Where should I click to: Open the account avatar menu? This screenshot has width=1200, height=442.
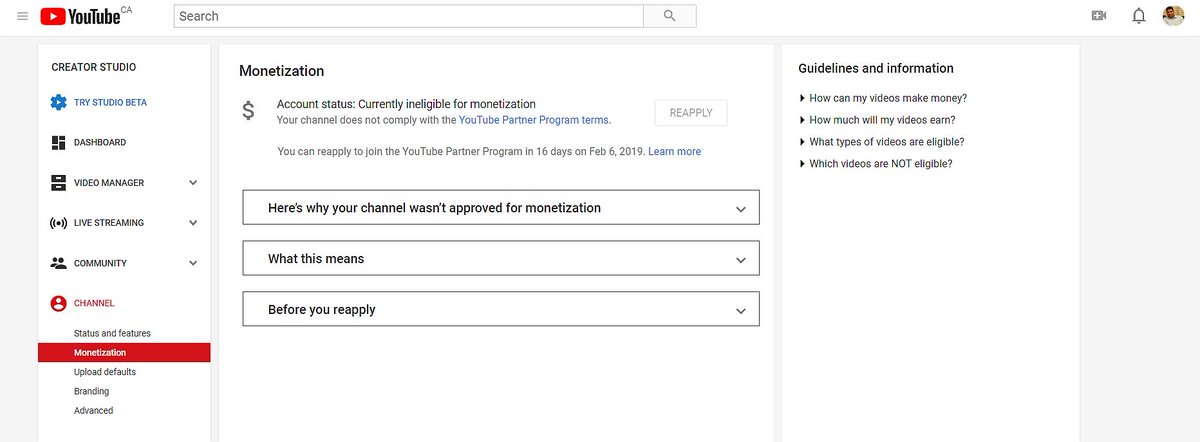[x=1173, y=16]
